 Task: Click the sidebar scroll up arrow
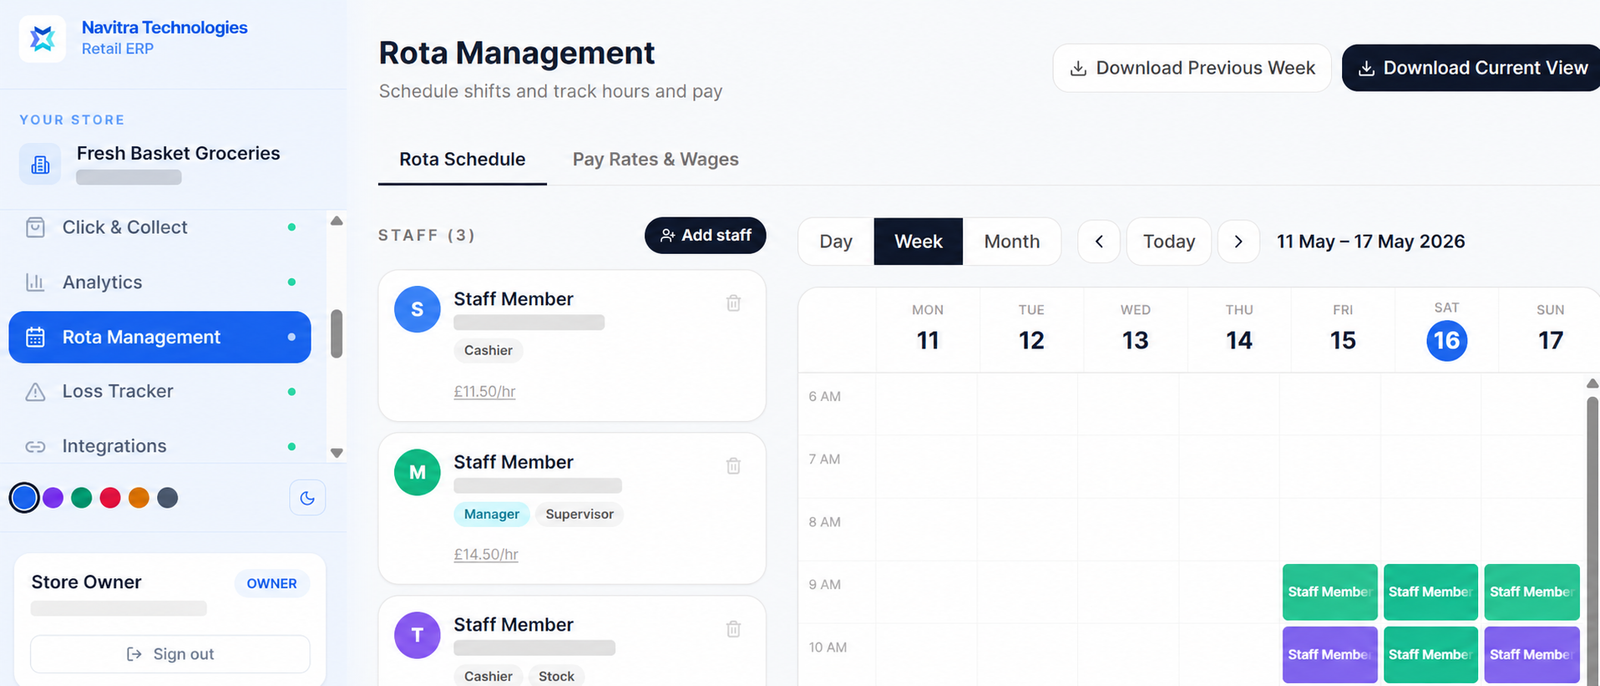(337, 221)
